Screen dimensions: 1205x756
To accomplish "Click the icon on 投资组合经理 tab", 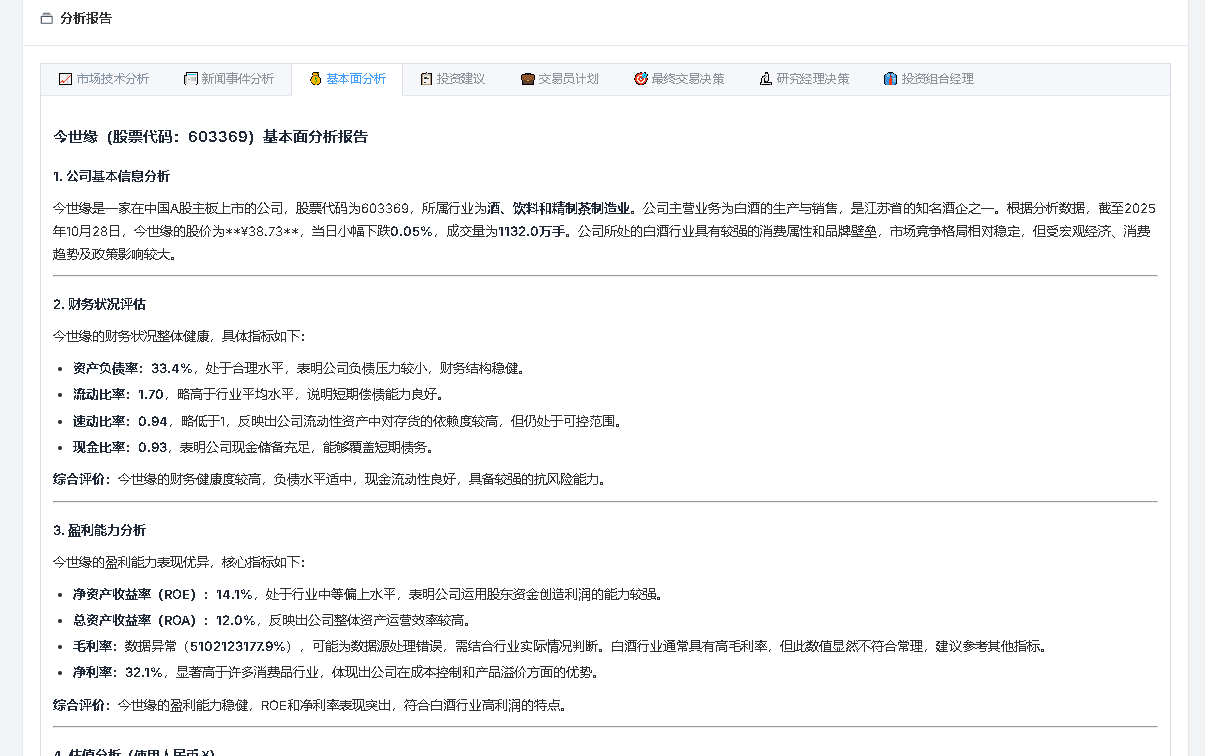I will pos(890,79).
